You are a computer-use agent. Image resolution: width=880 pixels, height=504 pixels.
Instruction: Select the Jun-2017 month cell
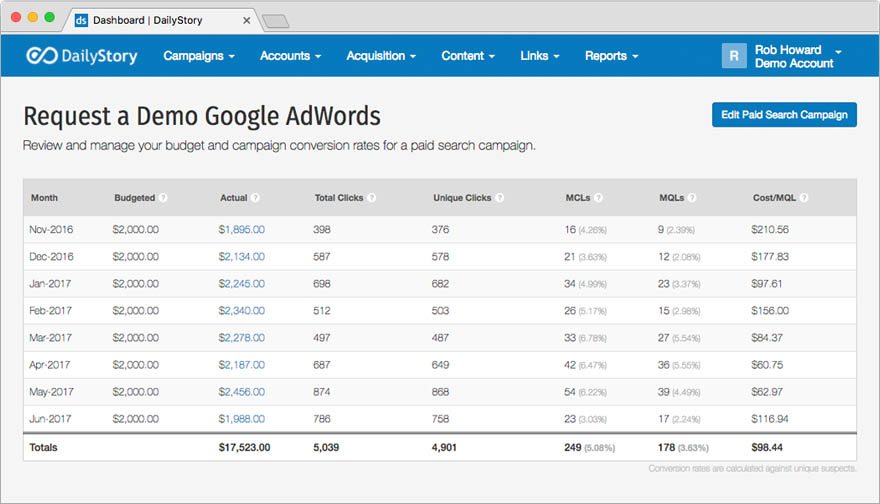point(50,419)
